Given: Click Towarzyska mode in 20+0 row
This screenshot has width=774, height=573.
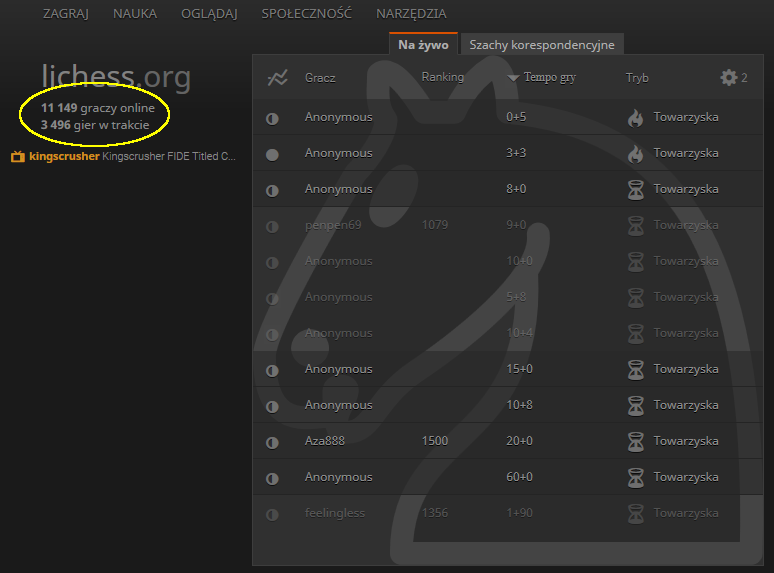Looking at the screenshot, I should (x=686, y=441).
